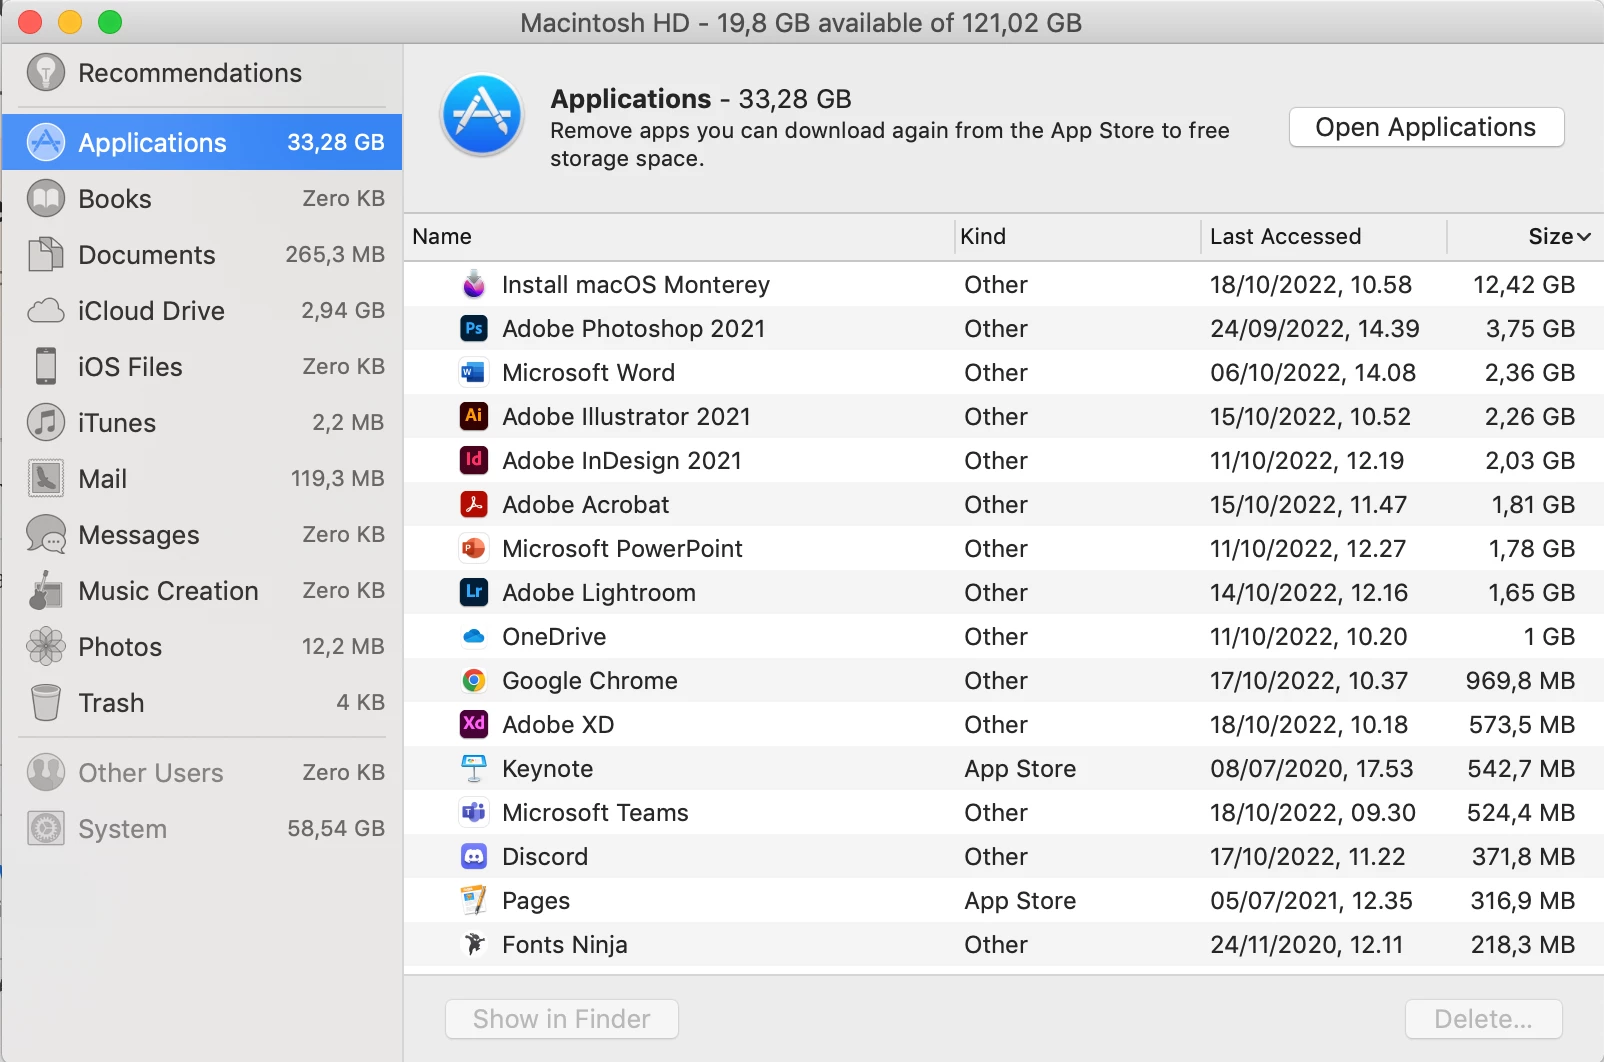Select Applications category in sidebar
The height and width of the screenshot is (1062, 1604).
[x=201, y=142]
